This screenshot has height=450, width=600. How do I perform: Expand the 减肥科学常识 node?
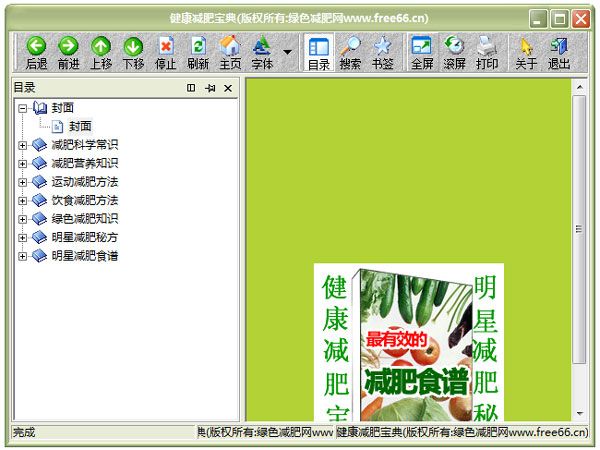pyautogui.click(x=23, y=145)
